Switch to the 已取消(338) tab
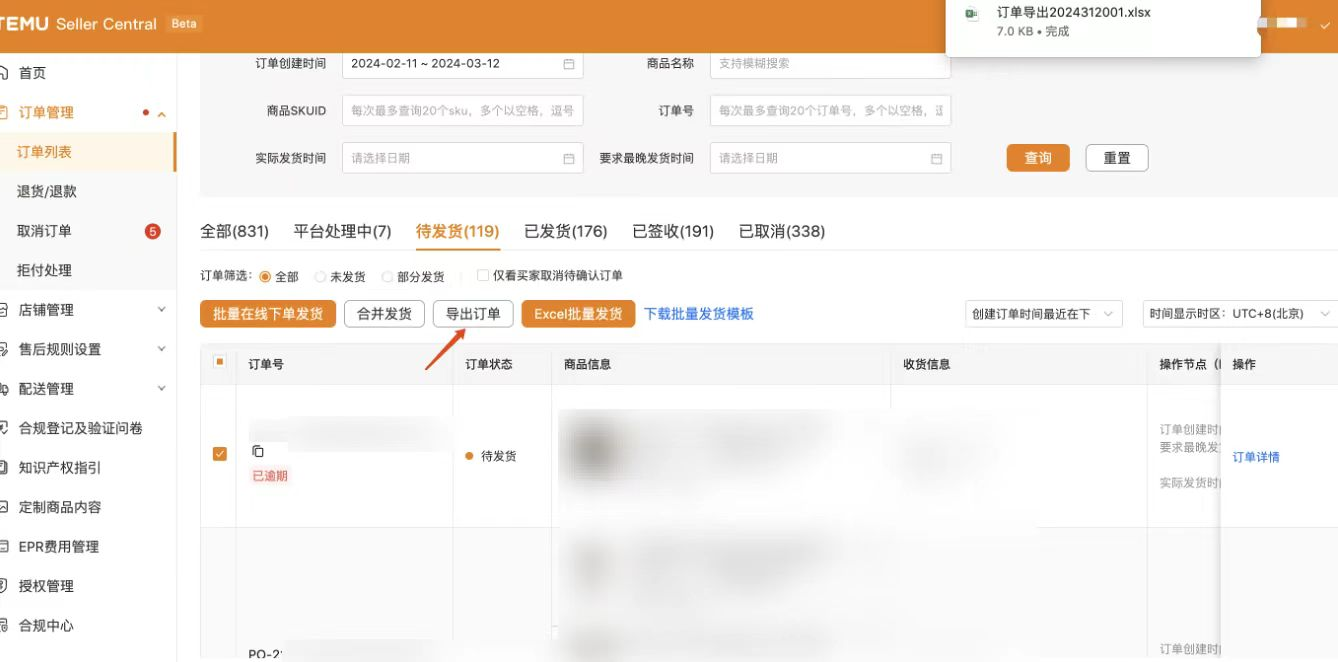Screen dimensions: 1338x662 click(781, 231)
